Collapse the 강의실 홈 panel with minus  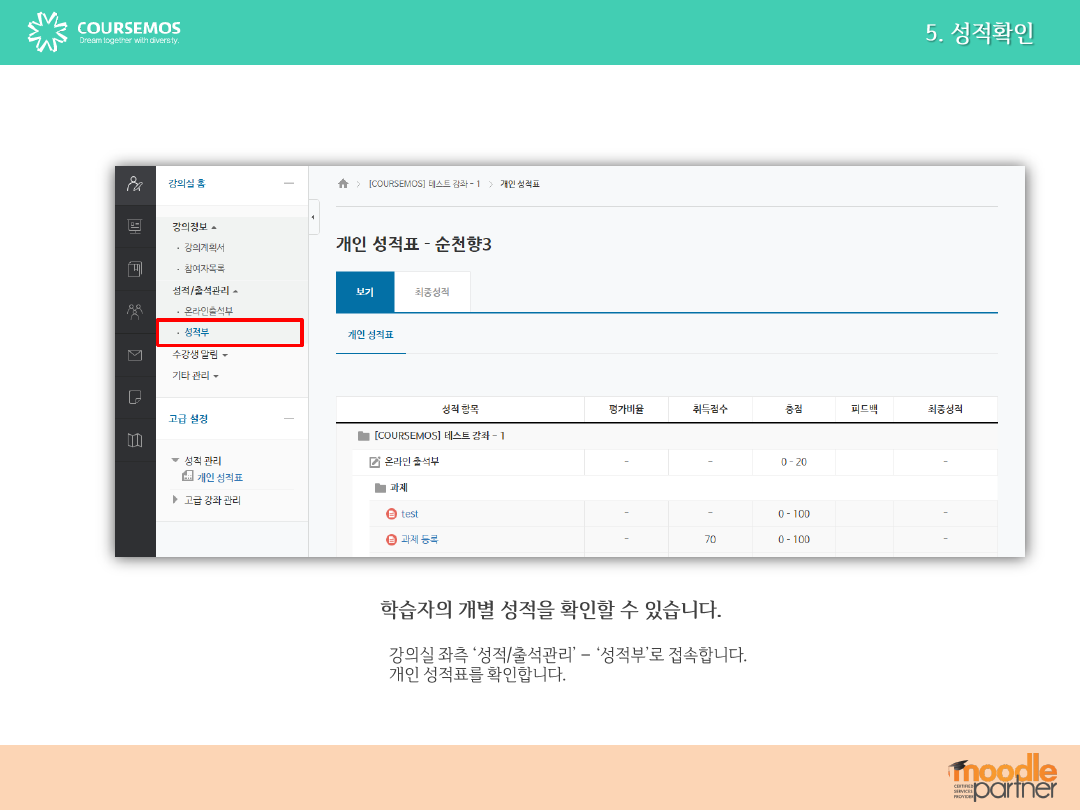pyautogui.click(x=289, y=184)
